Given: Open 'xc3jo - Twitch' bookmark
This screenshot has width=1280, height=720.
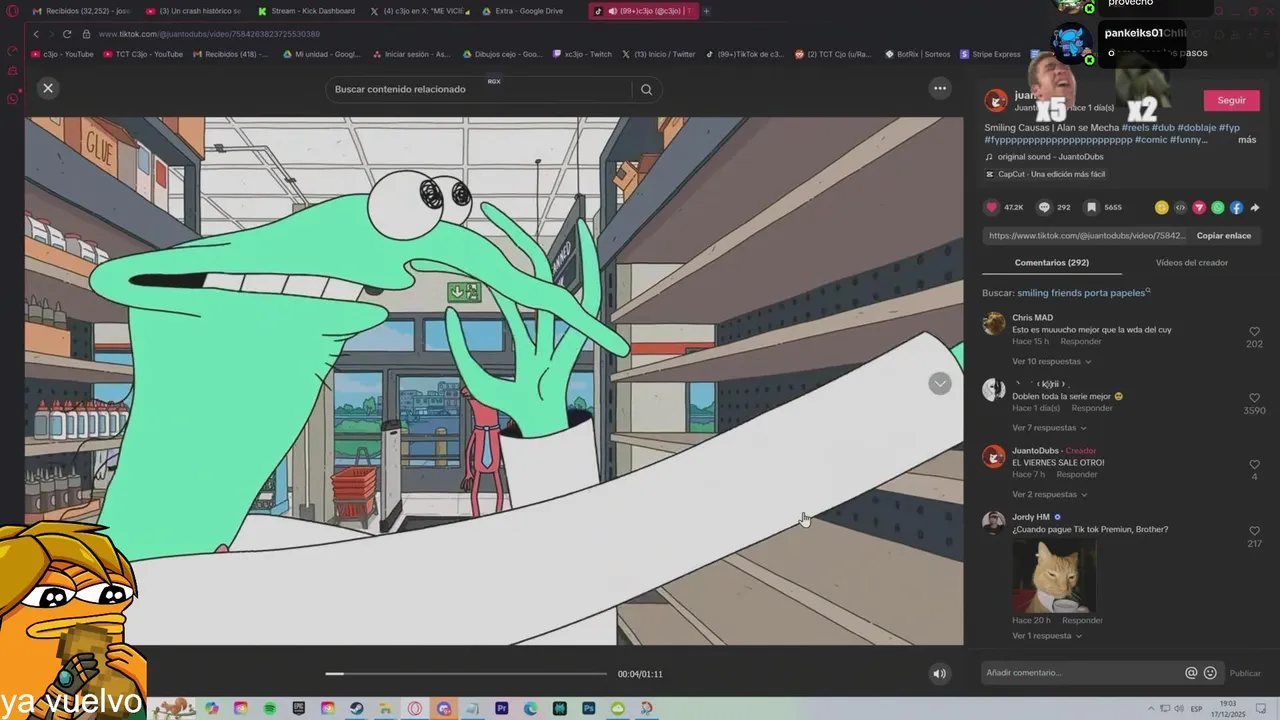Looking at the screenshot, I should [581, 54].
